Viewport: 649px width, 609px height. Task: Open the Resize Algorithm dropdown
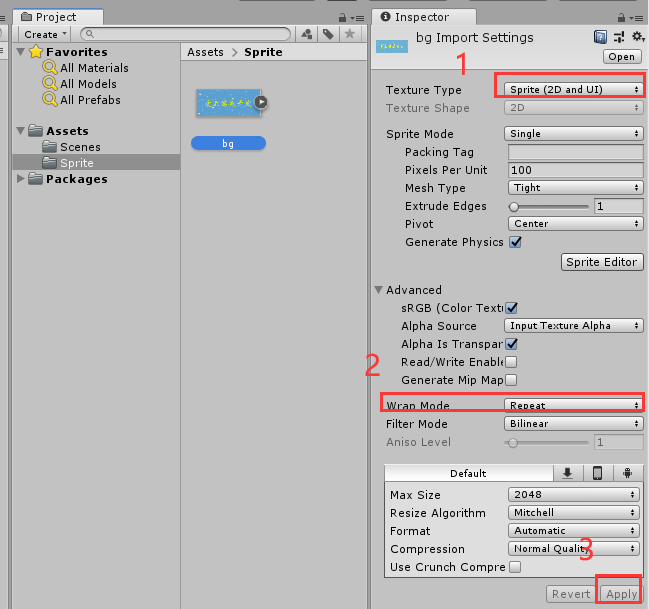tap(574, 513)
